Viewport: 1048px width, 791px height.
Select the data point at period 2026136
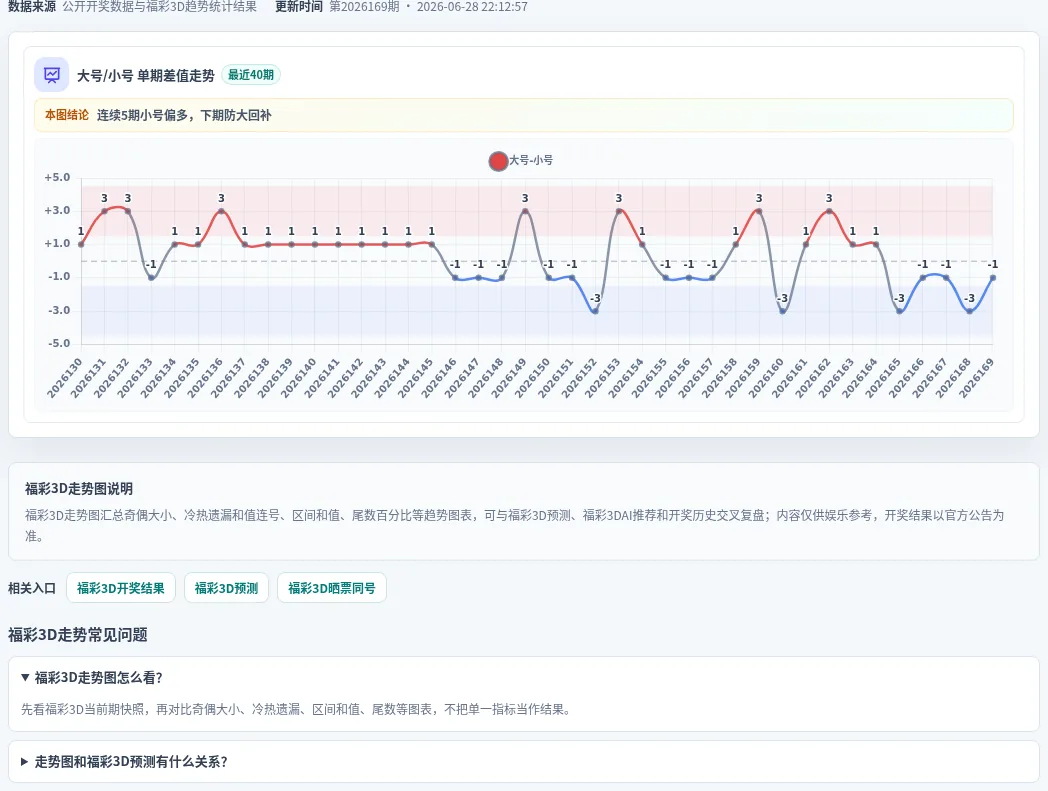point(221,211)
